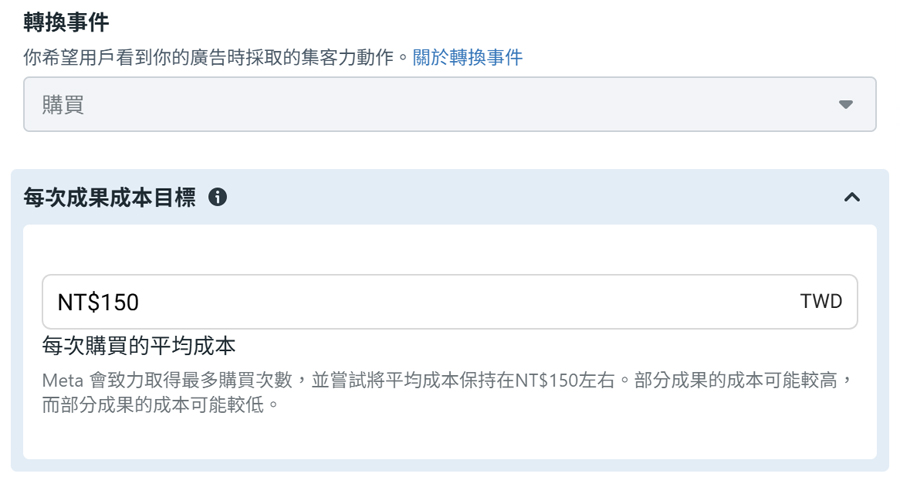Image resolution: width=900 pixels, height=477 pixels.
Task: Click the 轉換事件 section heading
Action: point(66,22)
